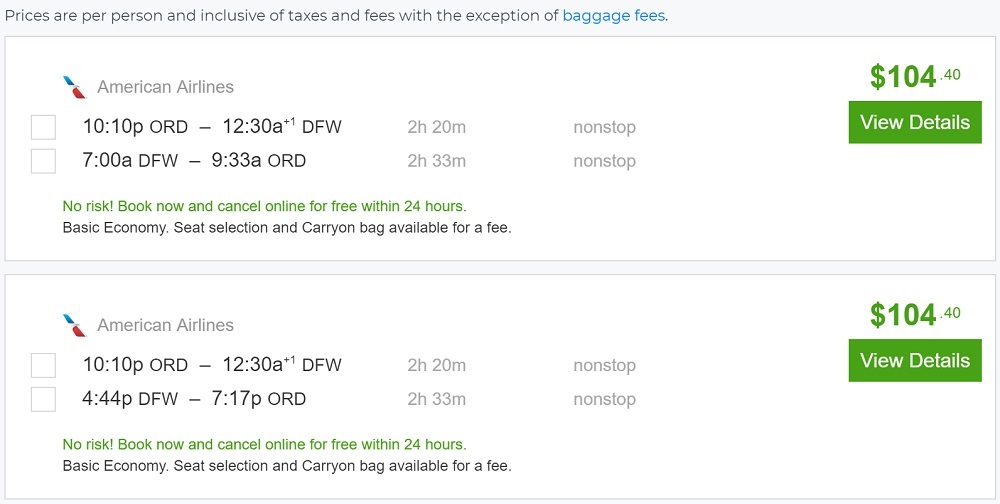View Details for itinerary with 4:44p return
1000x504 pixels.
click(x=914, y=361)
